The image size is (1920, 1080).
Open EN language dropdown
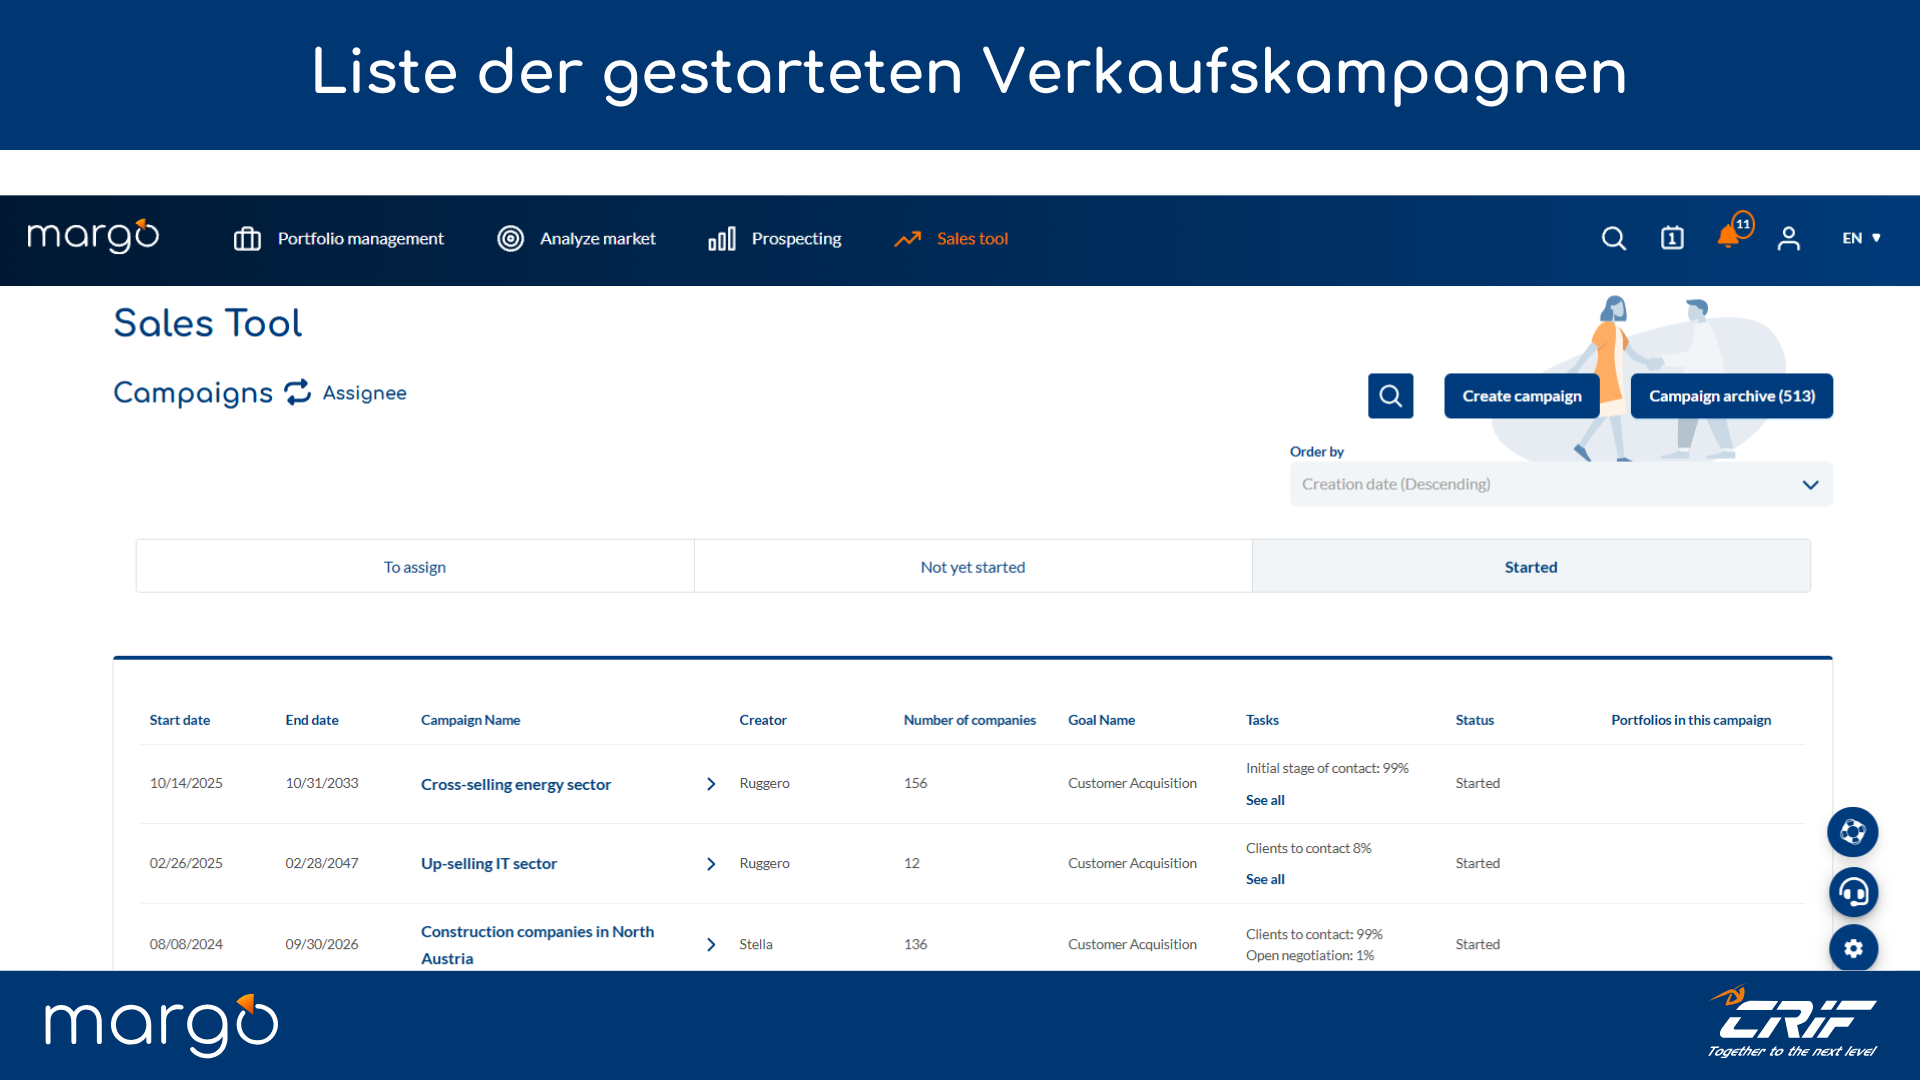tap(1861, 238)
